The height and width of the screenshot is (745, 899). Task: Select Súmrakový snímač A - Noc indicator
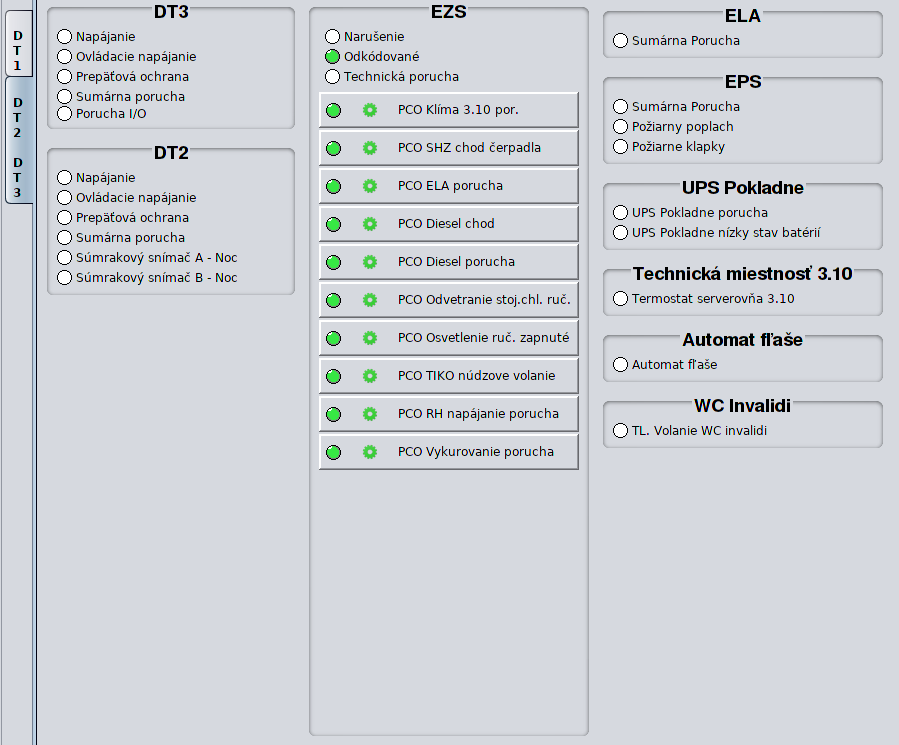65,258
